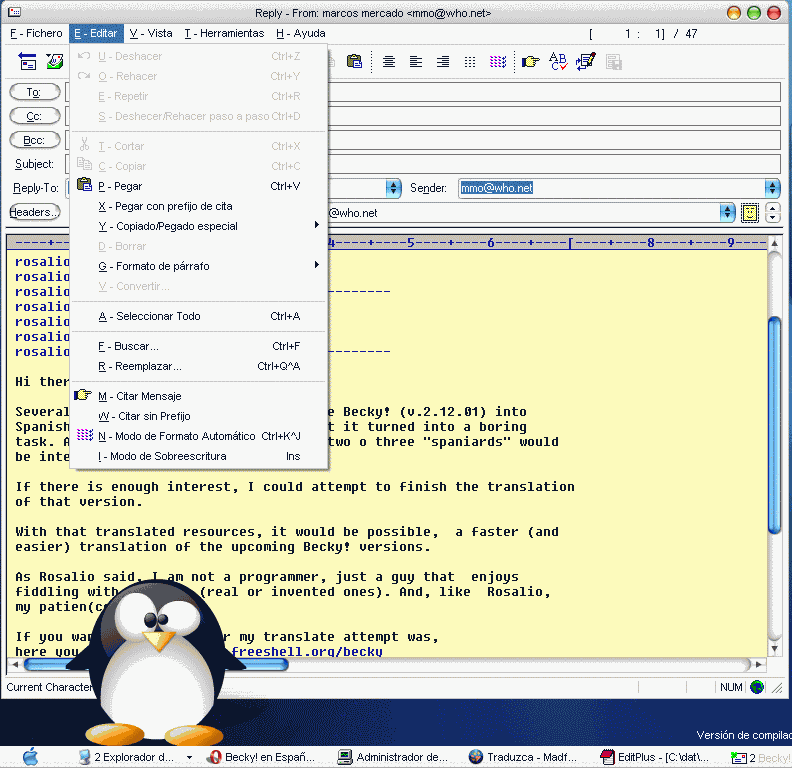Viewport: 792px width, 768px height.
Task: Click the message body scroll up arrow
Action: [x=774, y=244]
